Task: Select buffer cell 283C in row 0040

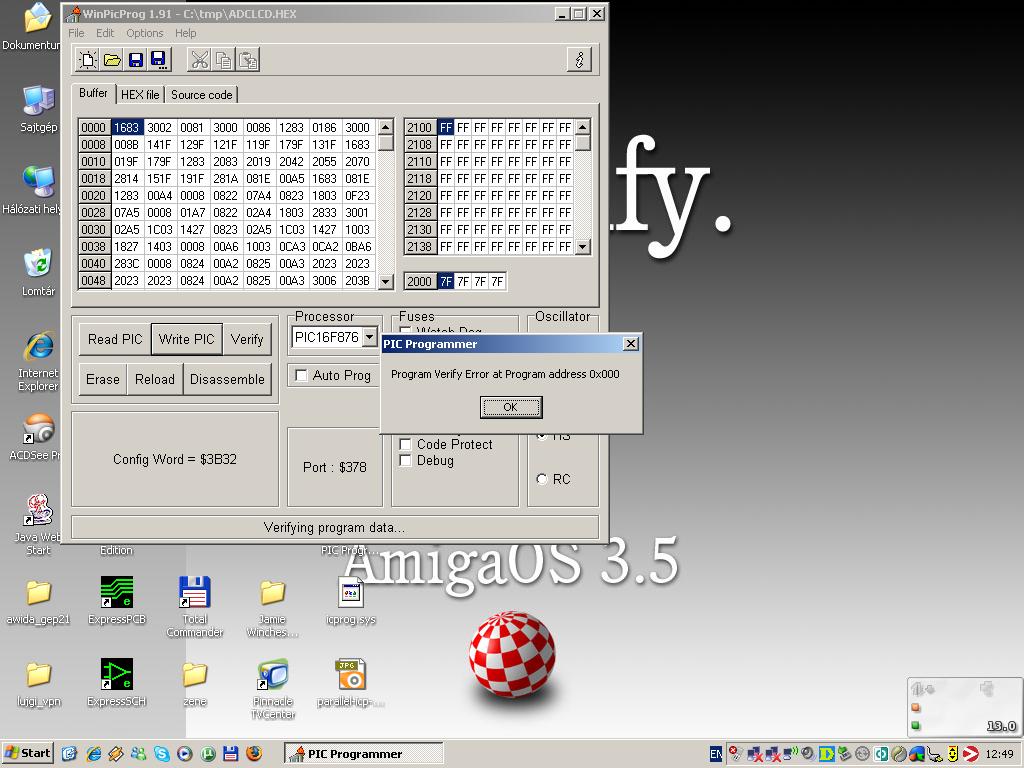Action: (127, 263)
